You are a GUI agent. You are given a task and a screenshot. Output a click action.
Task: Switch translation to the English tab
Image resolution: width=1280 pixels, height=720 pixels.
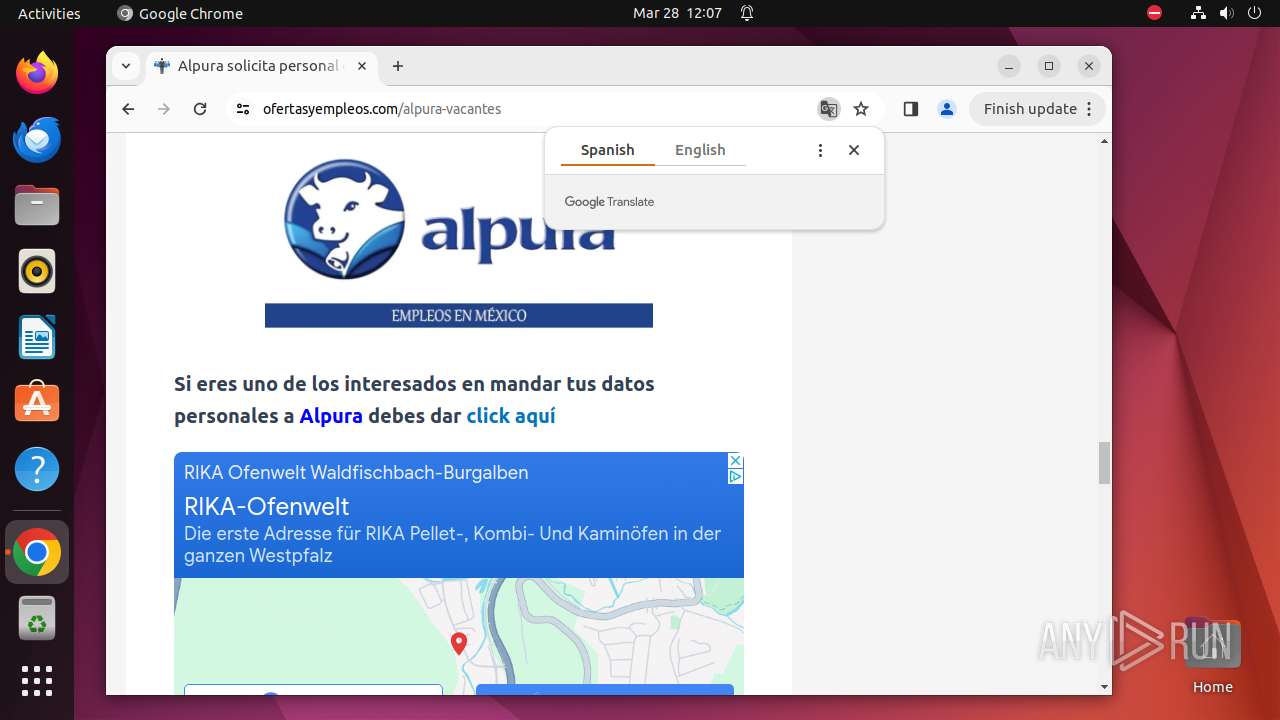700,150
